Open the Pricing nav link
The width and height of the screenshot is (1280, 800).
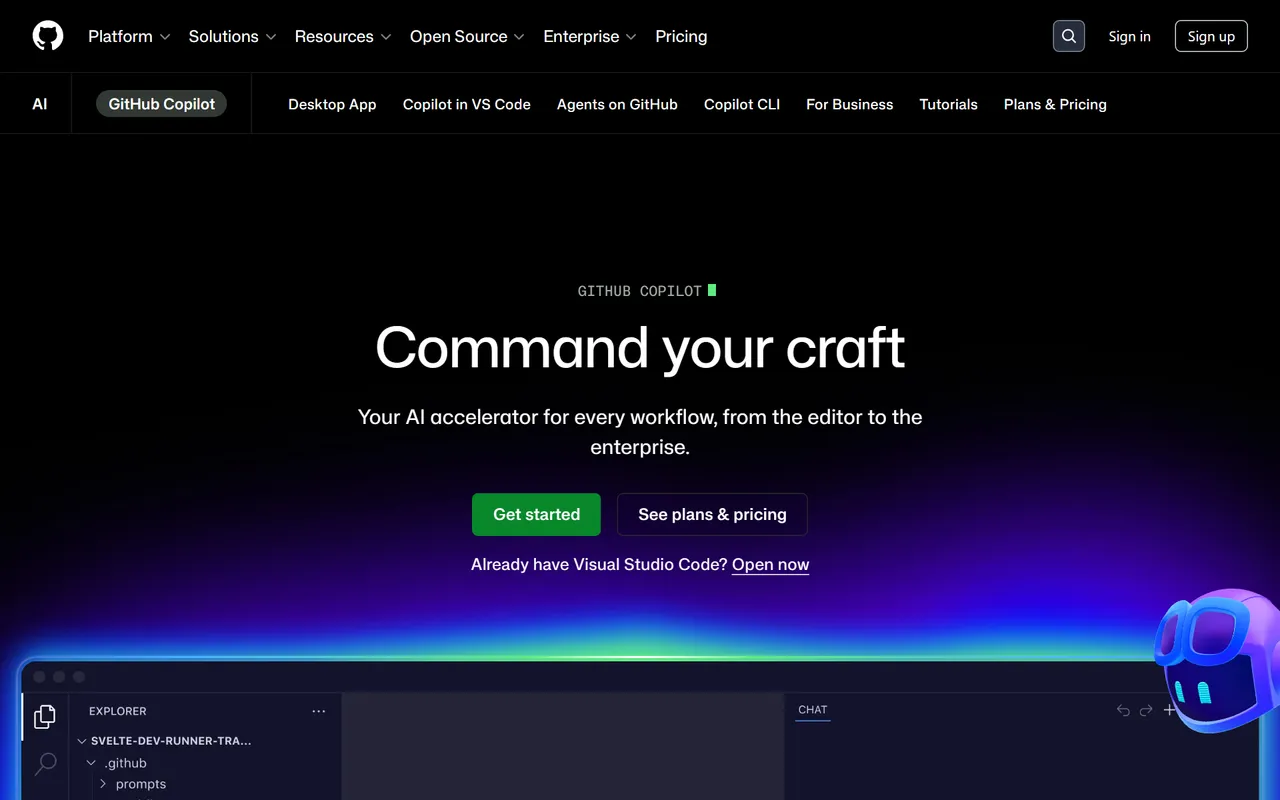pos(681,36)
